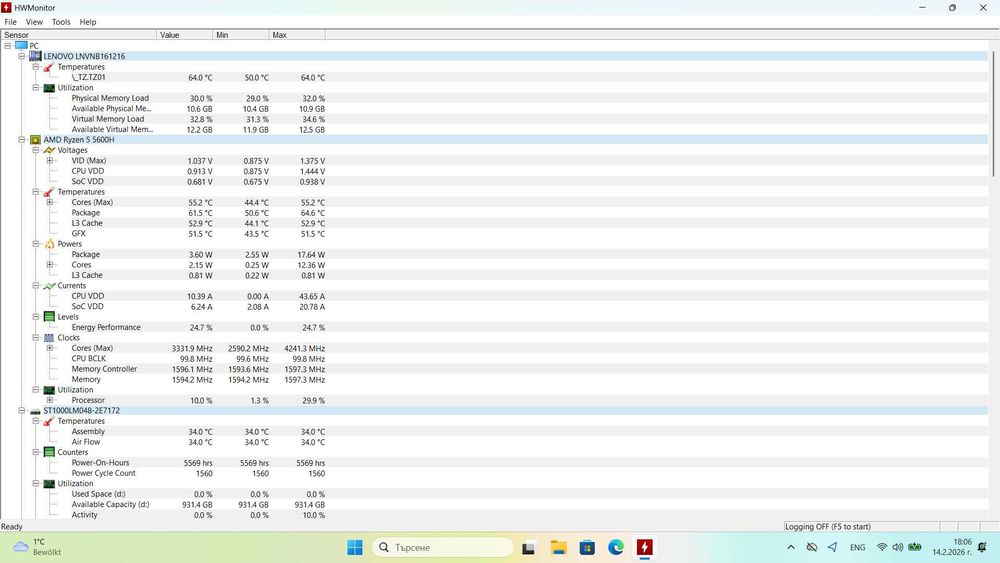
Task: Click the HWMonitor title bar app icon
Action: point(6,8)
